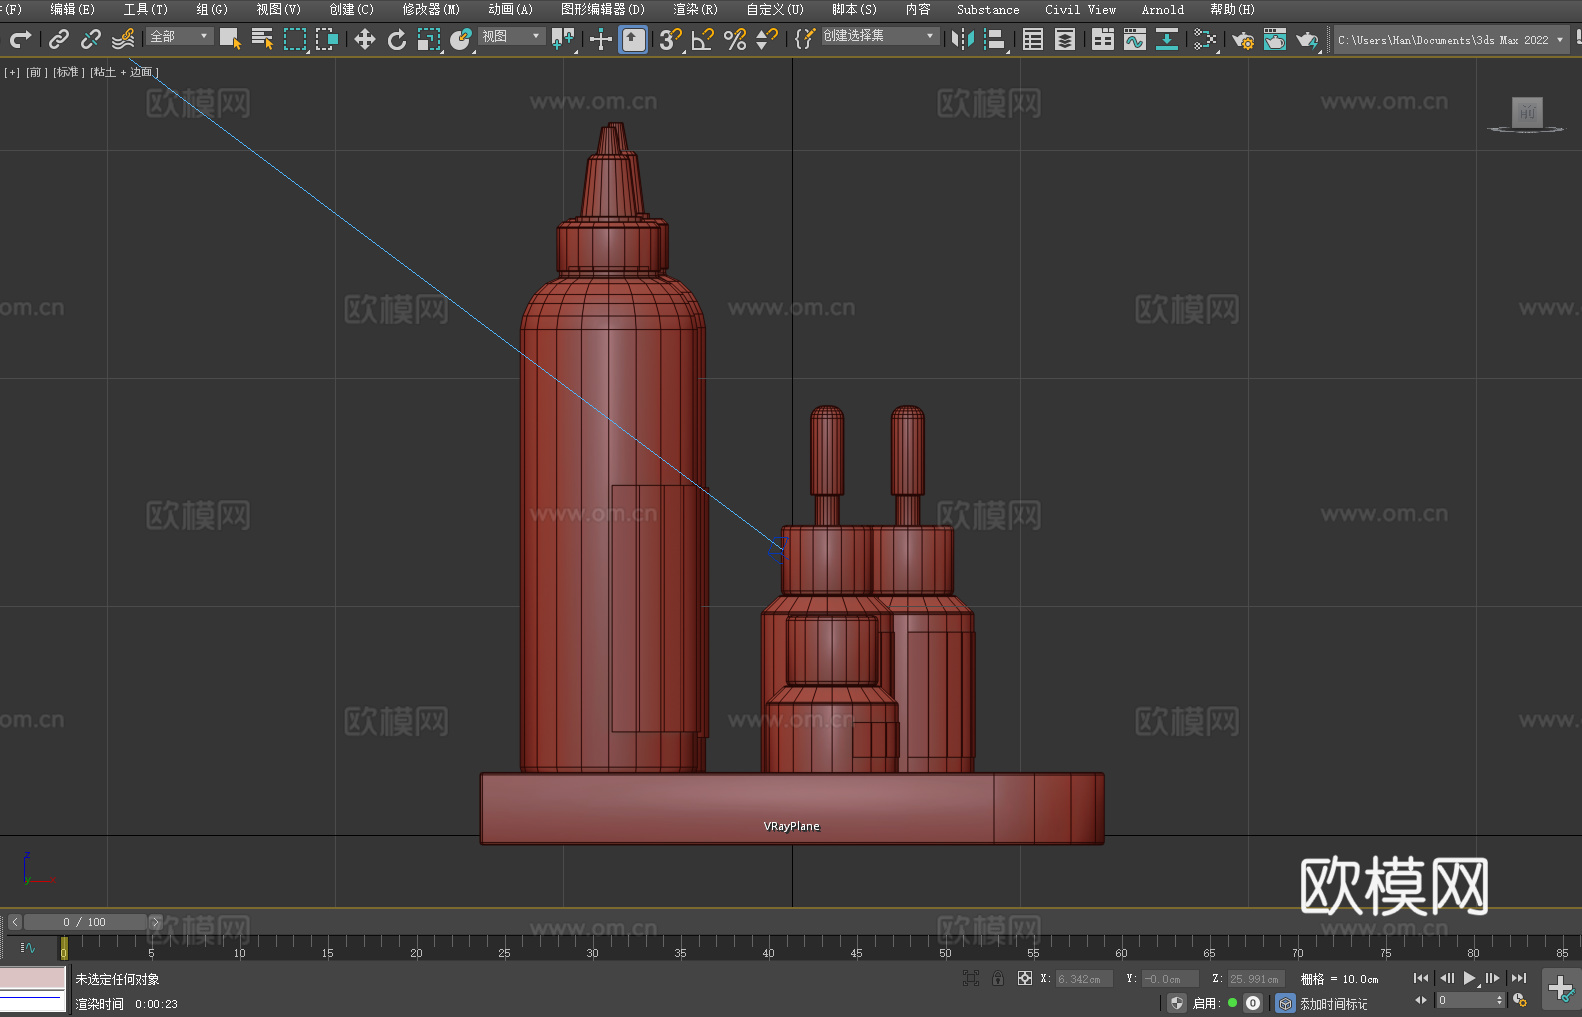
Task: Toggle Percent Snap
Action: tap(735, 39)
